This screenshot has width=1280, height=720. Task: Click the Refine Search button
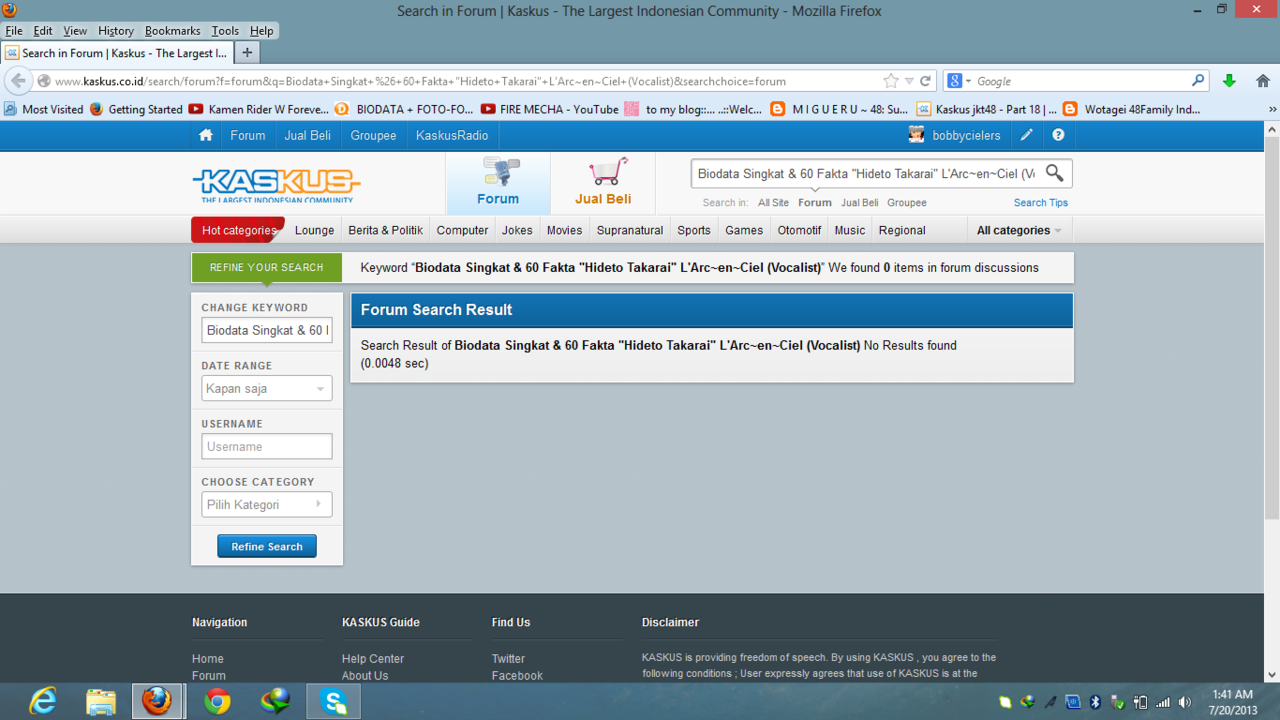click(x=267, y=546)
